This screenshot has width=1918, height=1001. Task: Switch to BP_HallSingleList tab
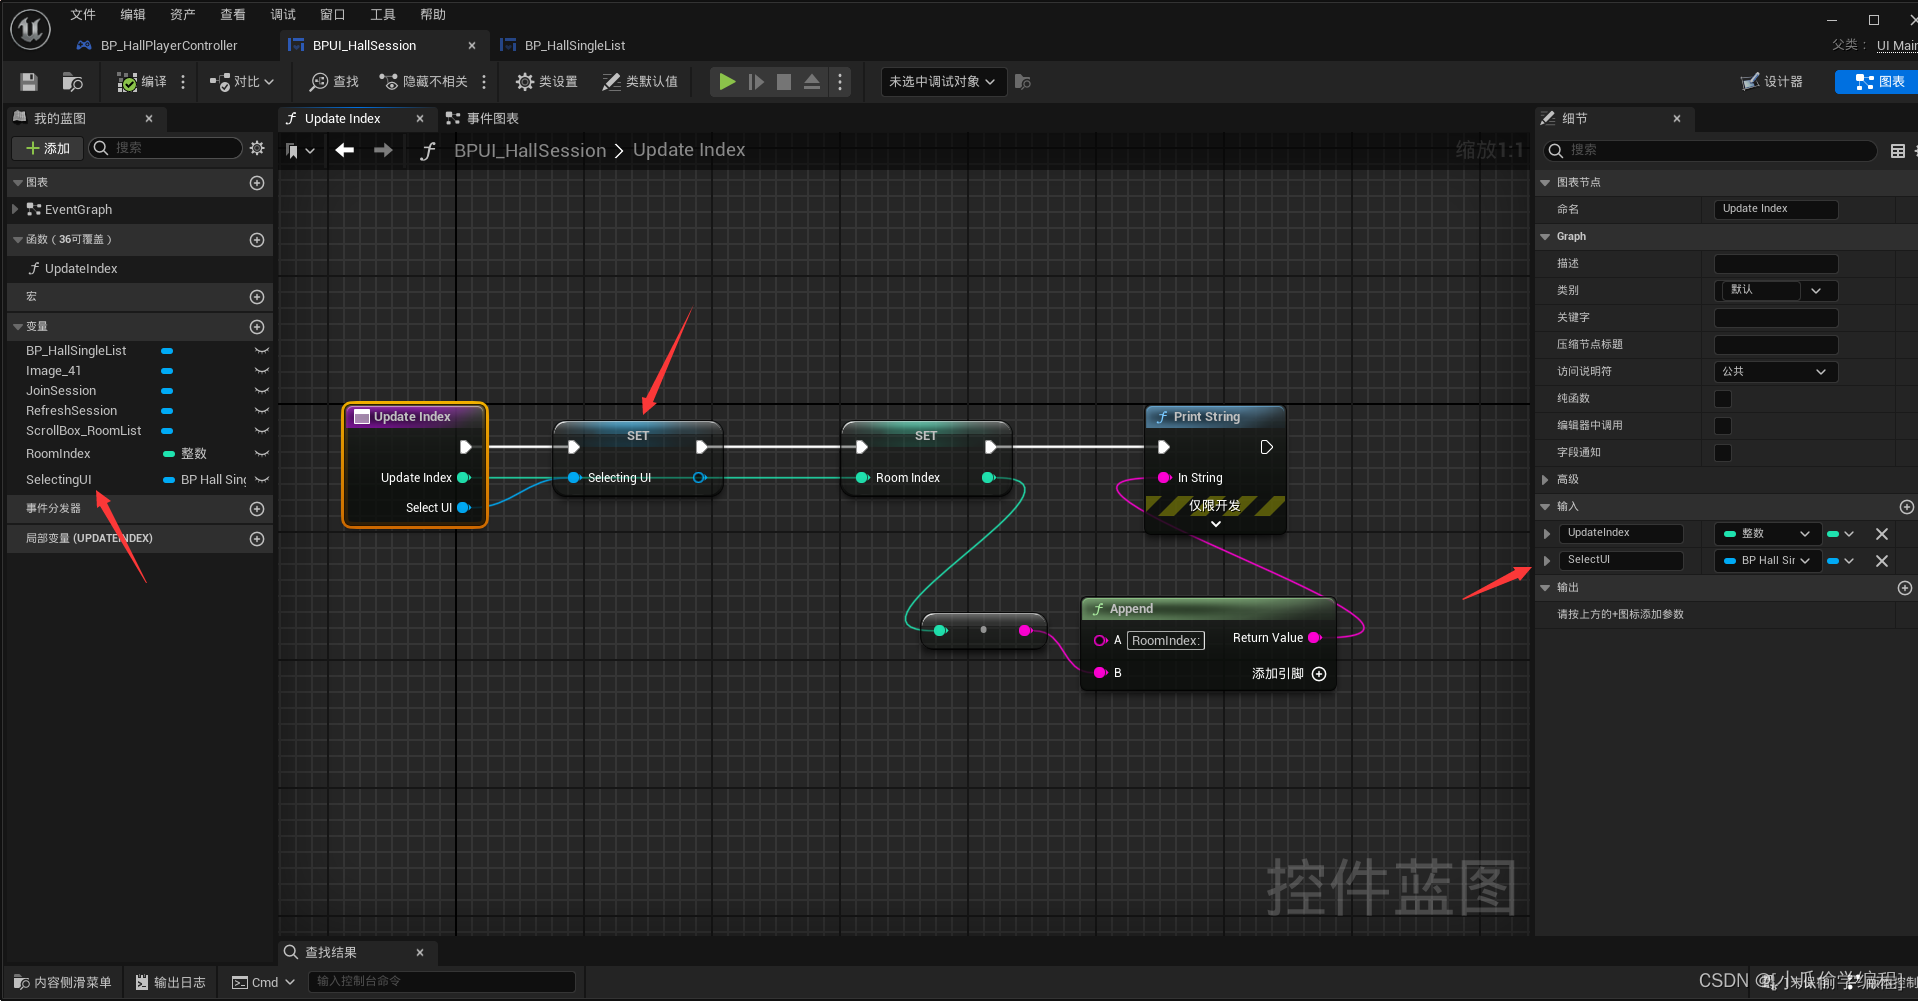(x=575, y=45)
